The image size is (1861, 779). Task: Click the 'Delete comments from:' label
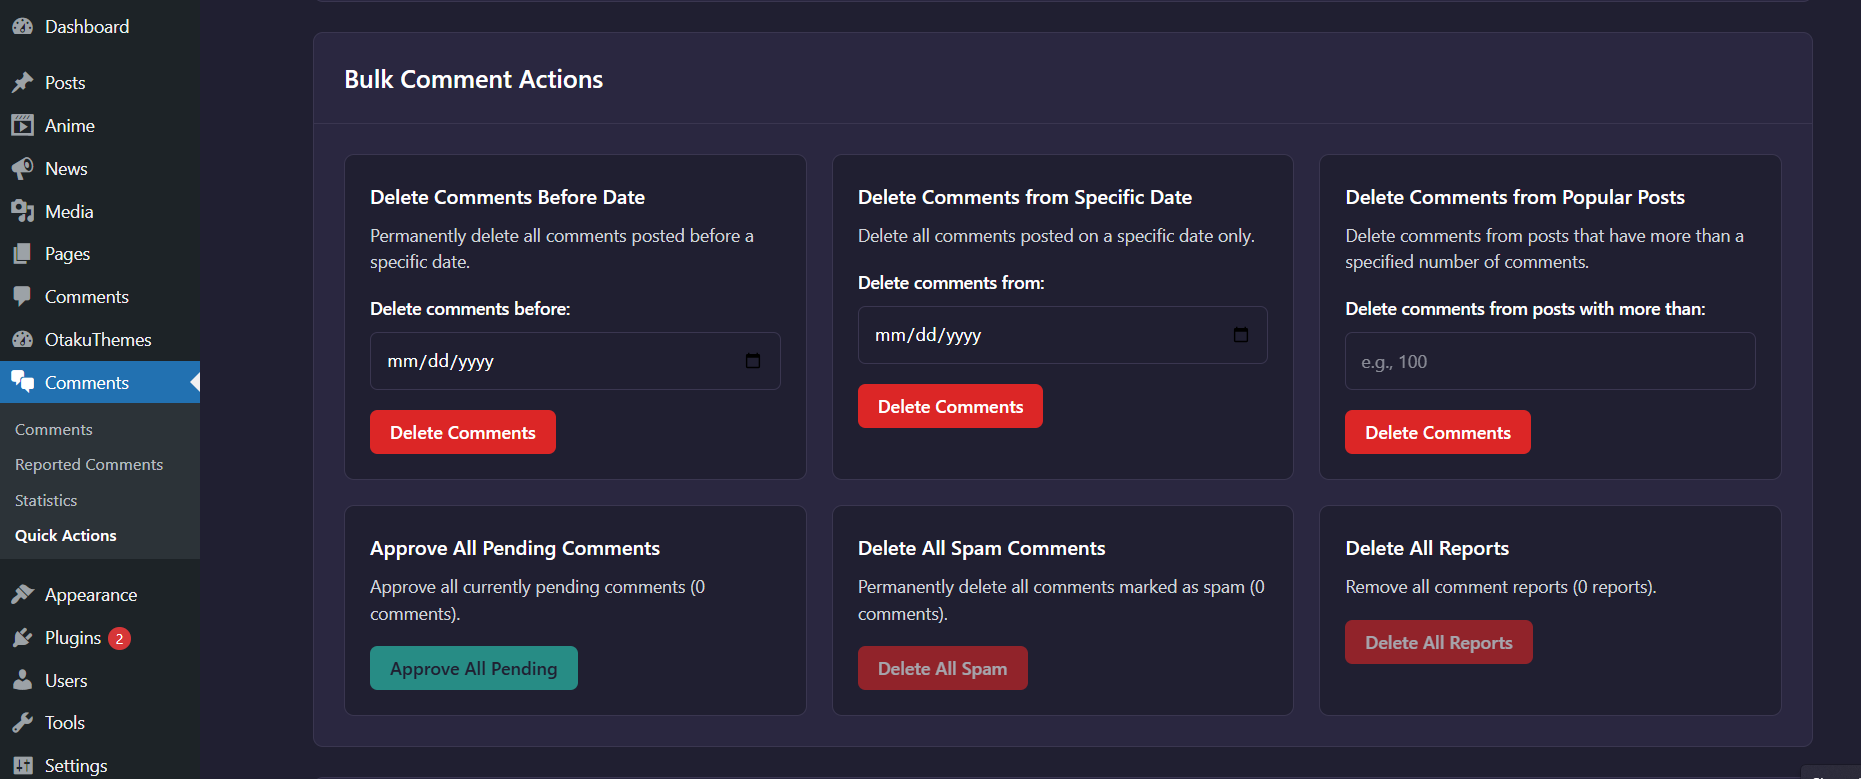pos(951,283)
